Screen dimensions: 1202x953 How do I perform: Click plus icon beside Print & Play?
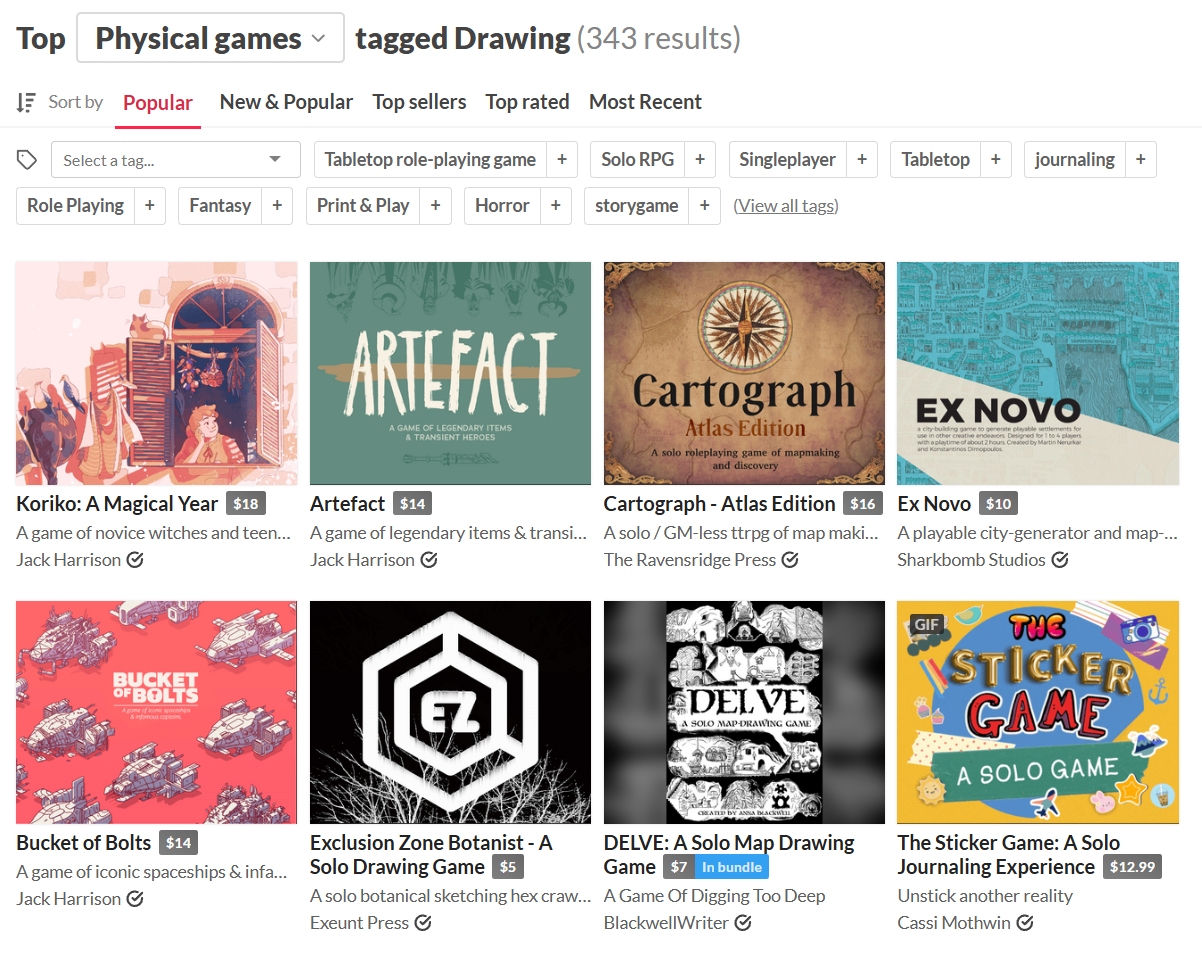(x=435, y=206)
